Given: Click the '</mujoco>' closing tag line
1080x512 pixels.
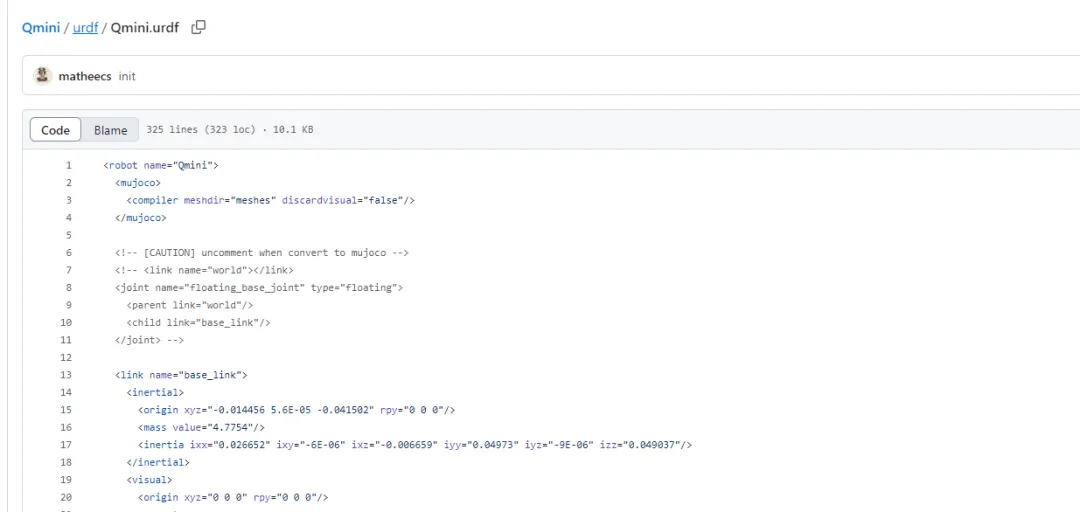Looking at the screenshot, I should 141,218.
